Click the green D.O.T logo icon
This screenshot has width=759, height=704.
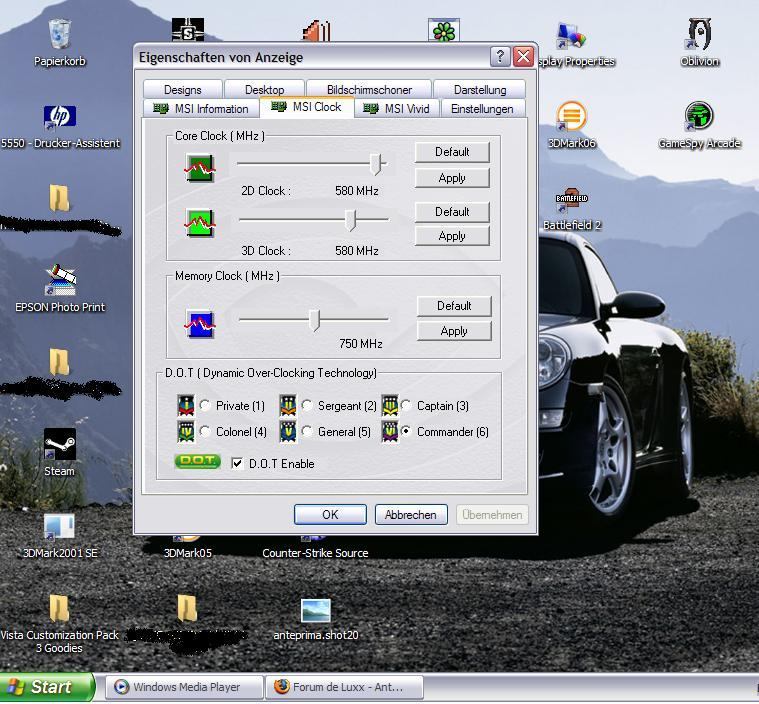(197, 462)
